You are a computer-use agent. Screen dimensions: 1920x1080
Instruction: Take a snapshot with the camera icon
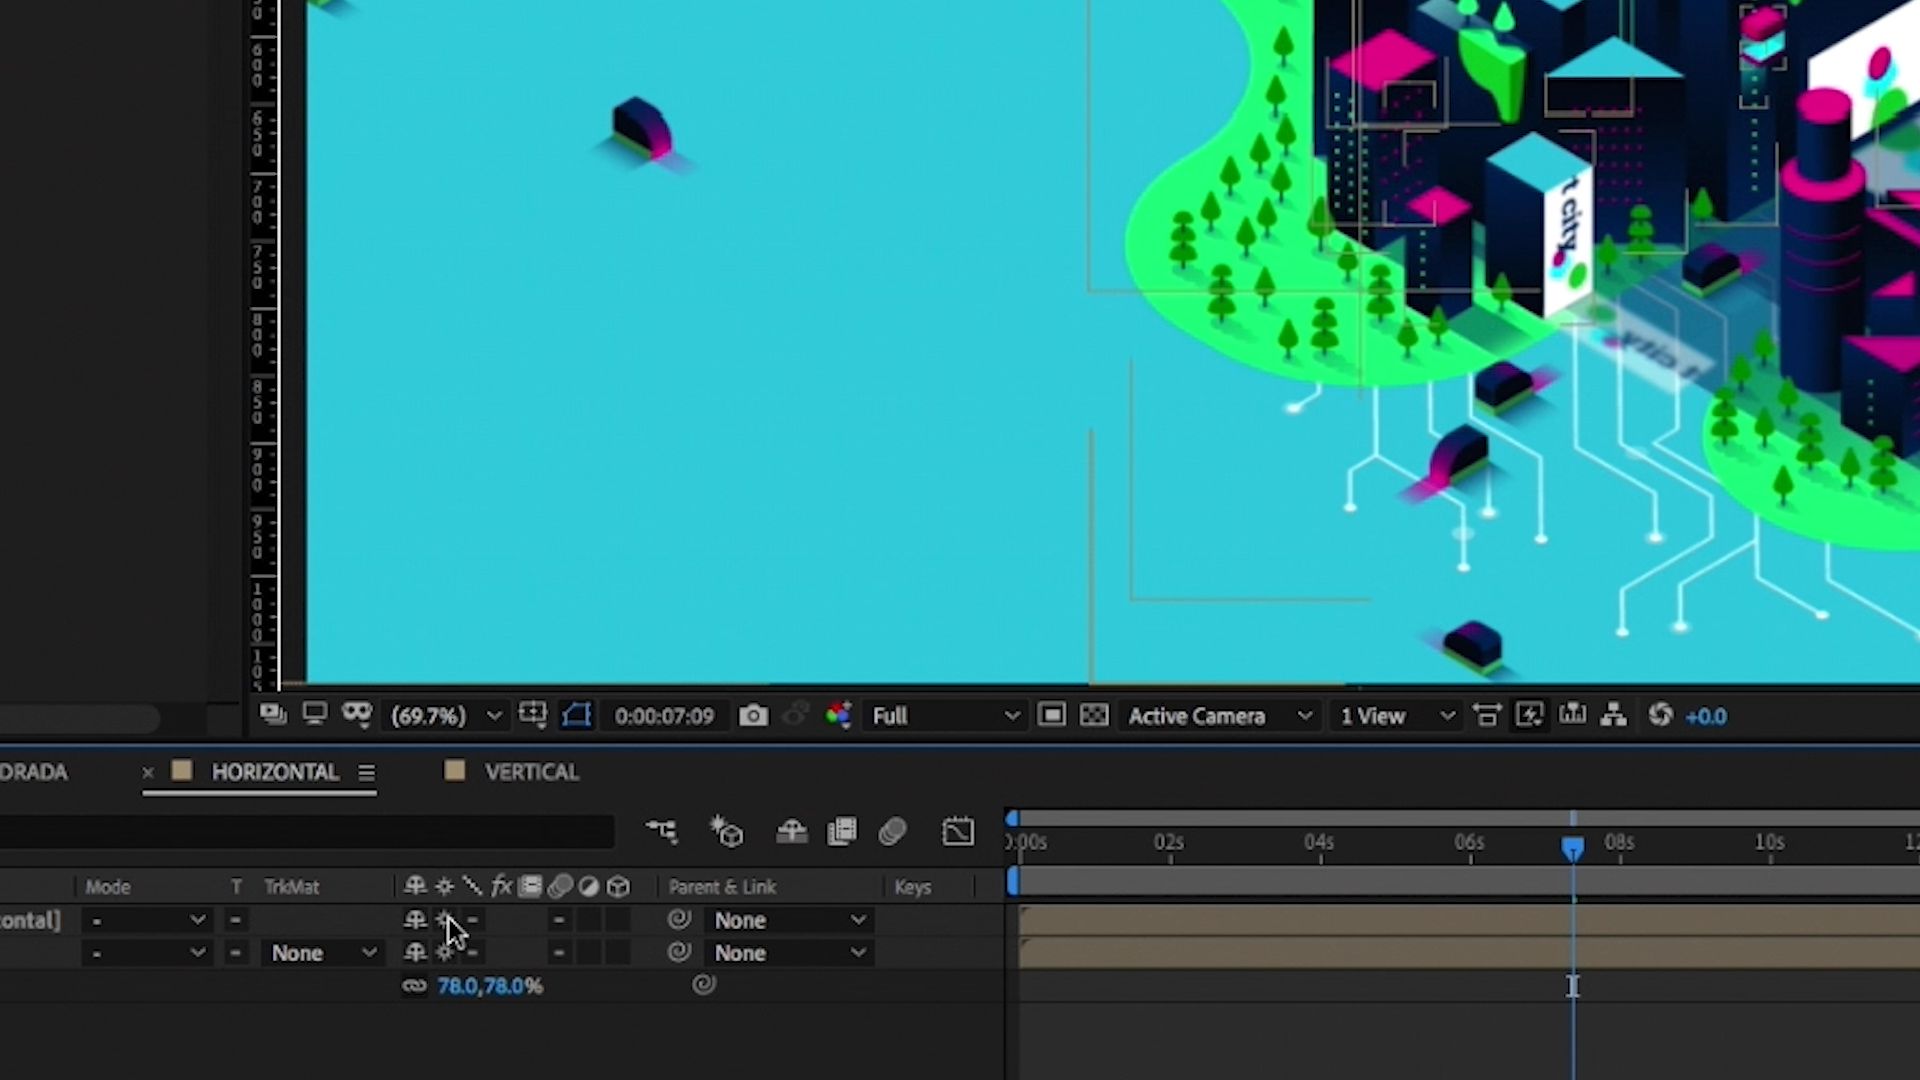click(753, 716)
